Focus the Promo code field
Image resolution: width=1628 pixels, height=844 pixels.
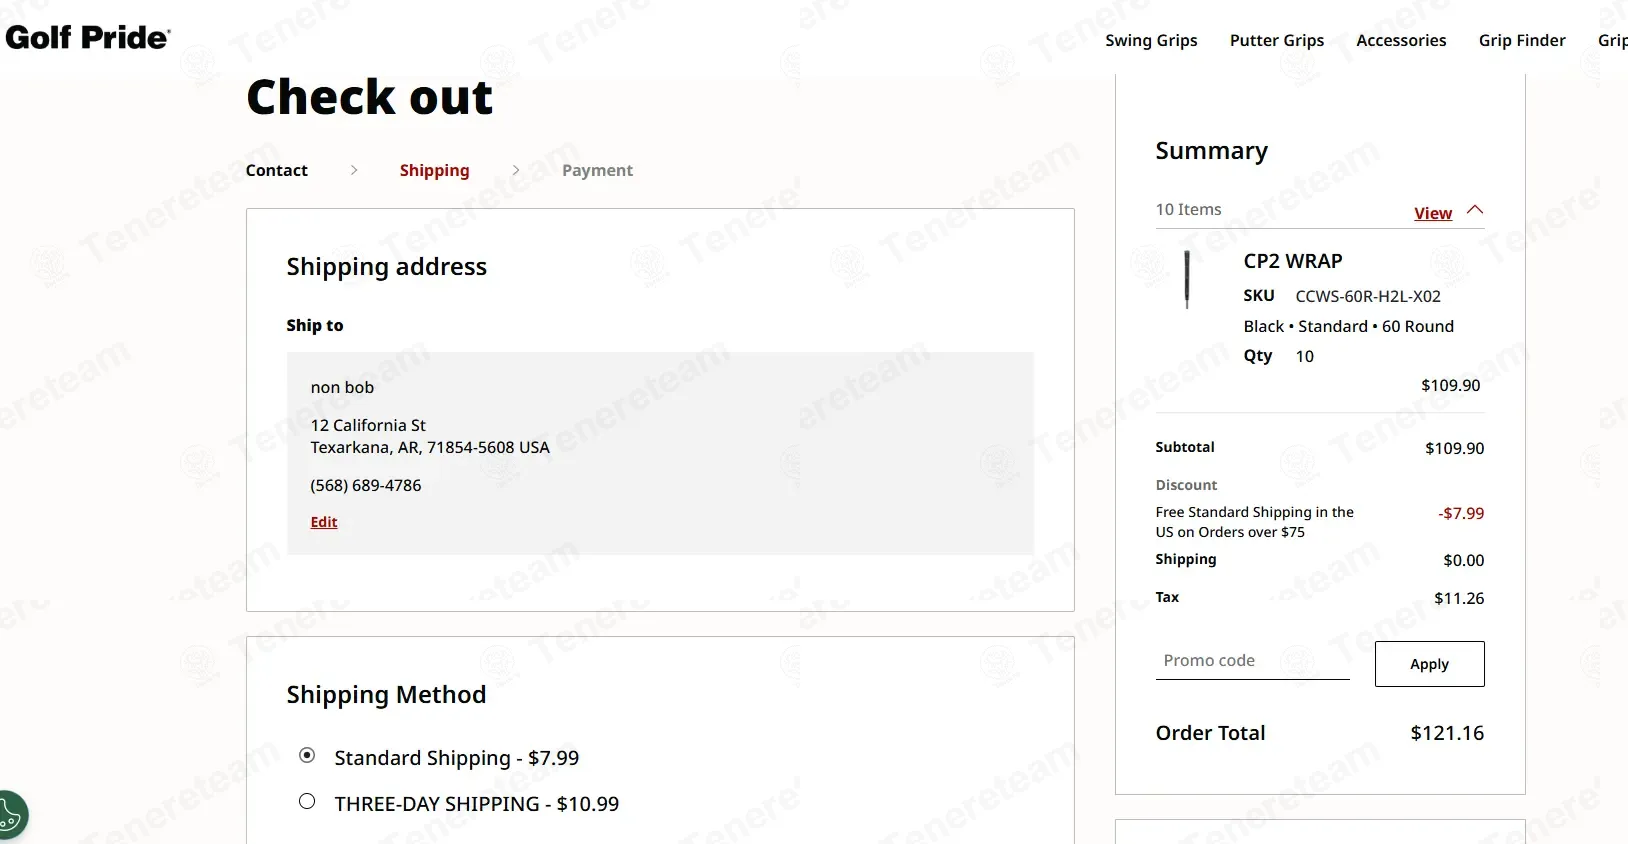point(1252,661)
